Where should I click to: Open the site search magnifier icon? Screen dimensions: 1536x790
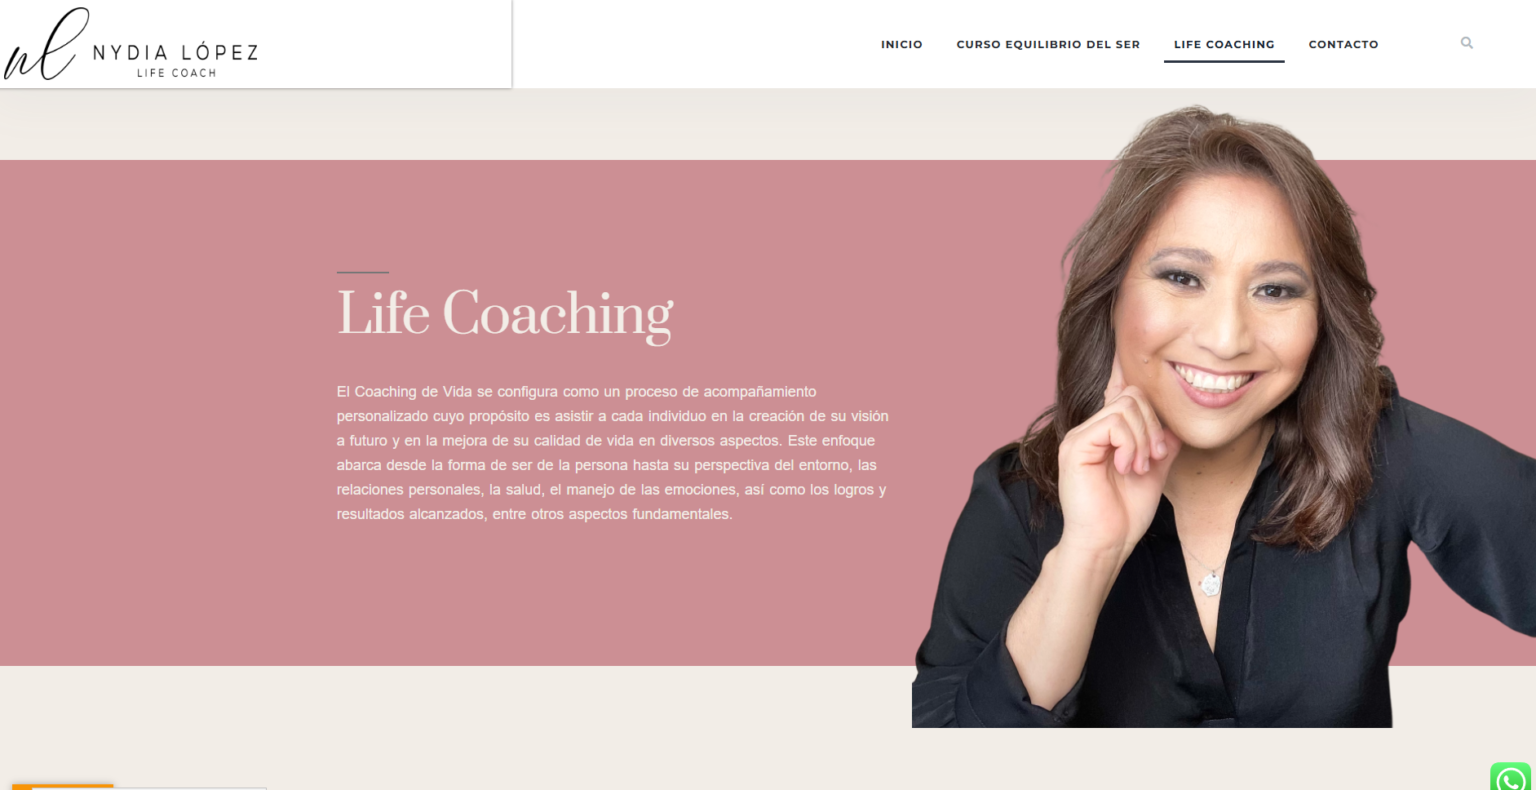[x=1466, y=43]
